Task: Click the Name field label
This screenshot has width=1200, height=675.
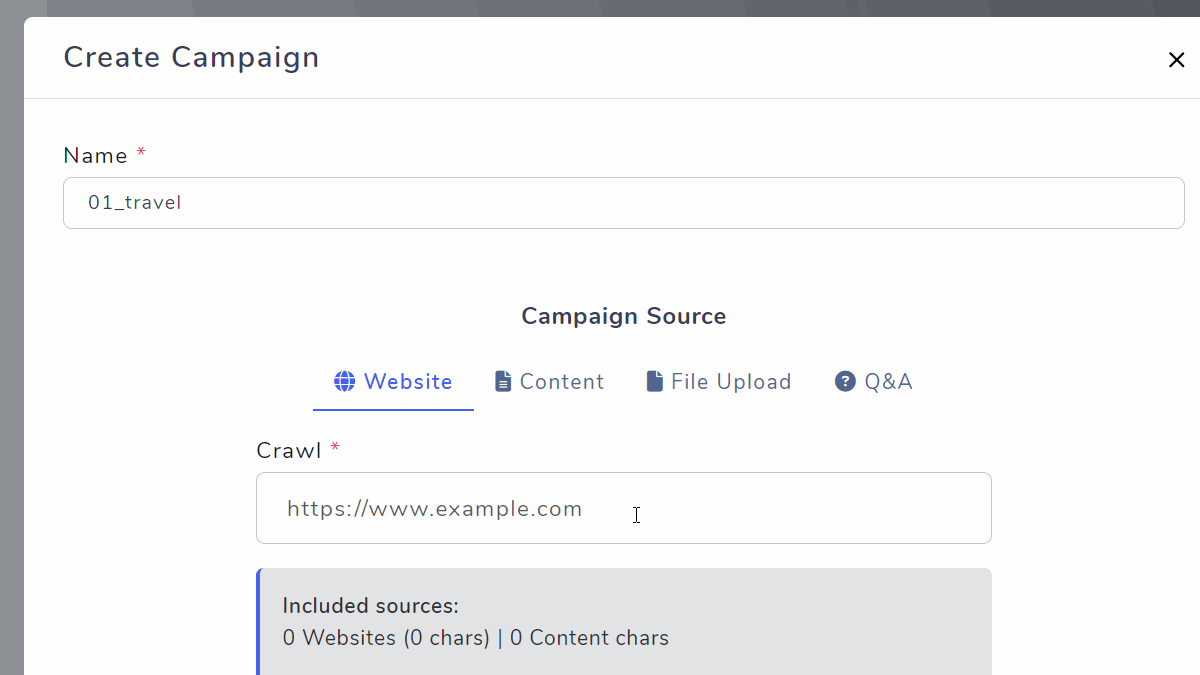Action: click(95, 156)
